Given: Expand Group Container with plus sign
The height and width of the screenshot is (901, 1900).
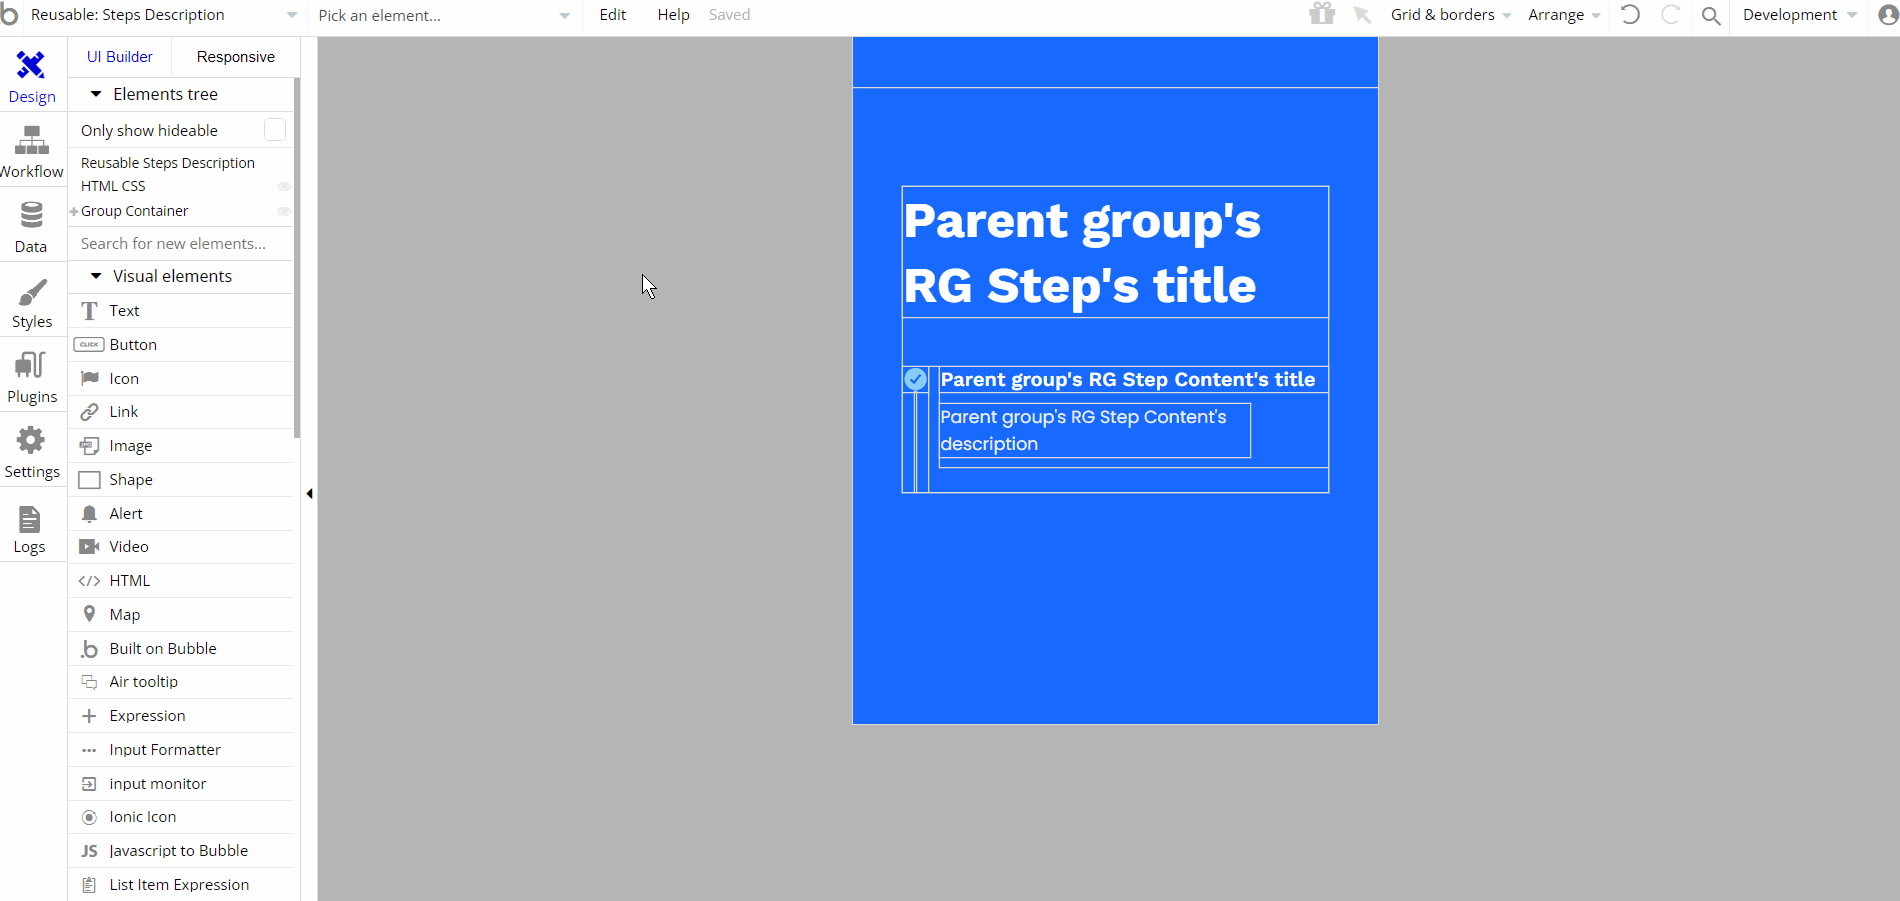Looking at the screenshot, I should pyautogui.click(x=74, y=211).
